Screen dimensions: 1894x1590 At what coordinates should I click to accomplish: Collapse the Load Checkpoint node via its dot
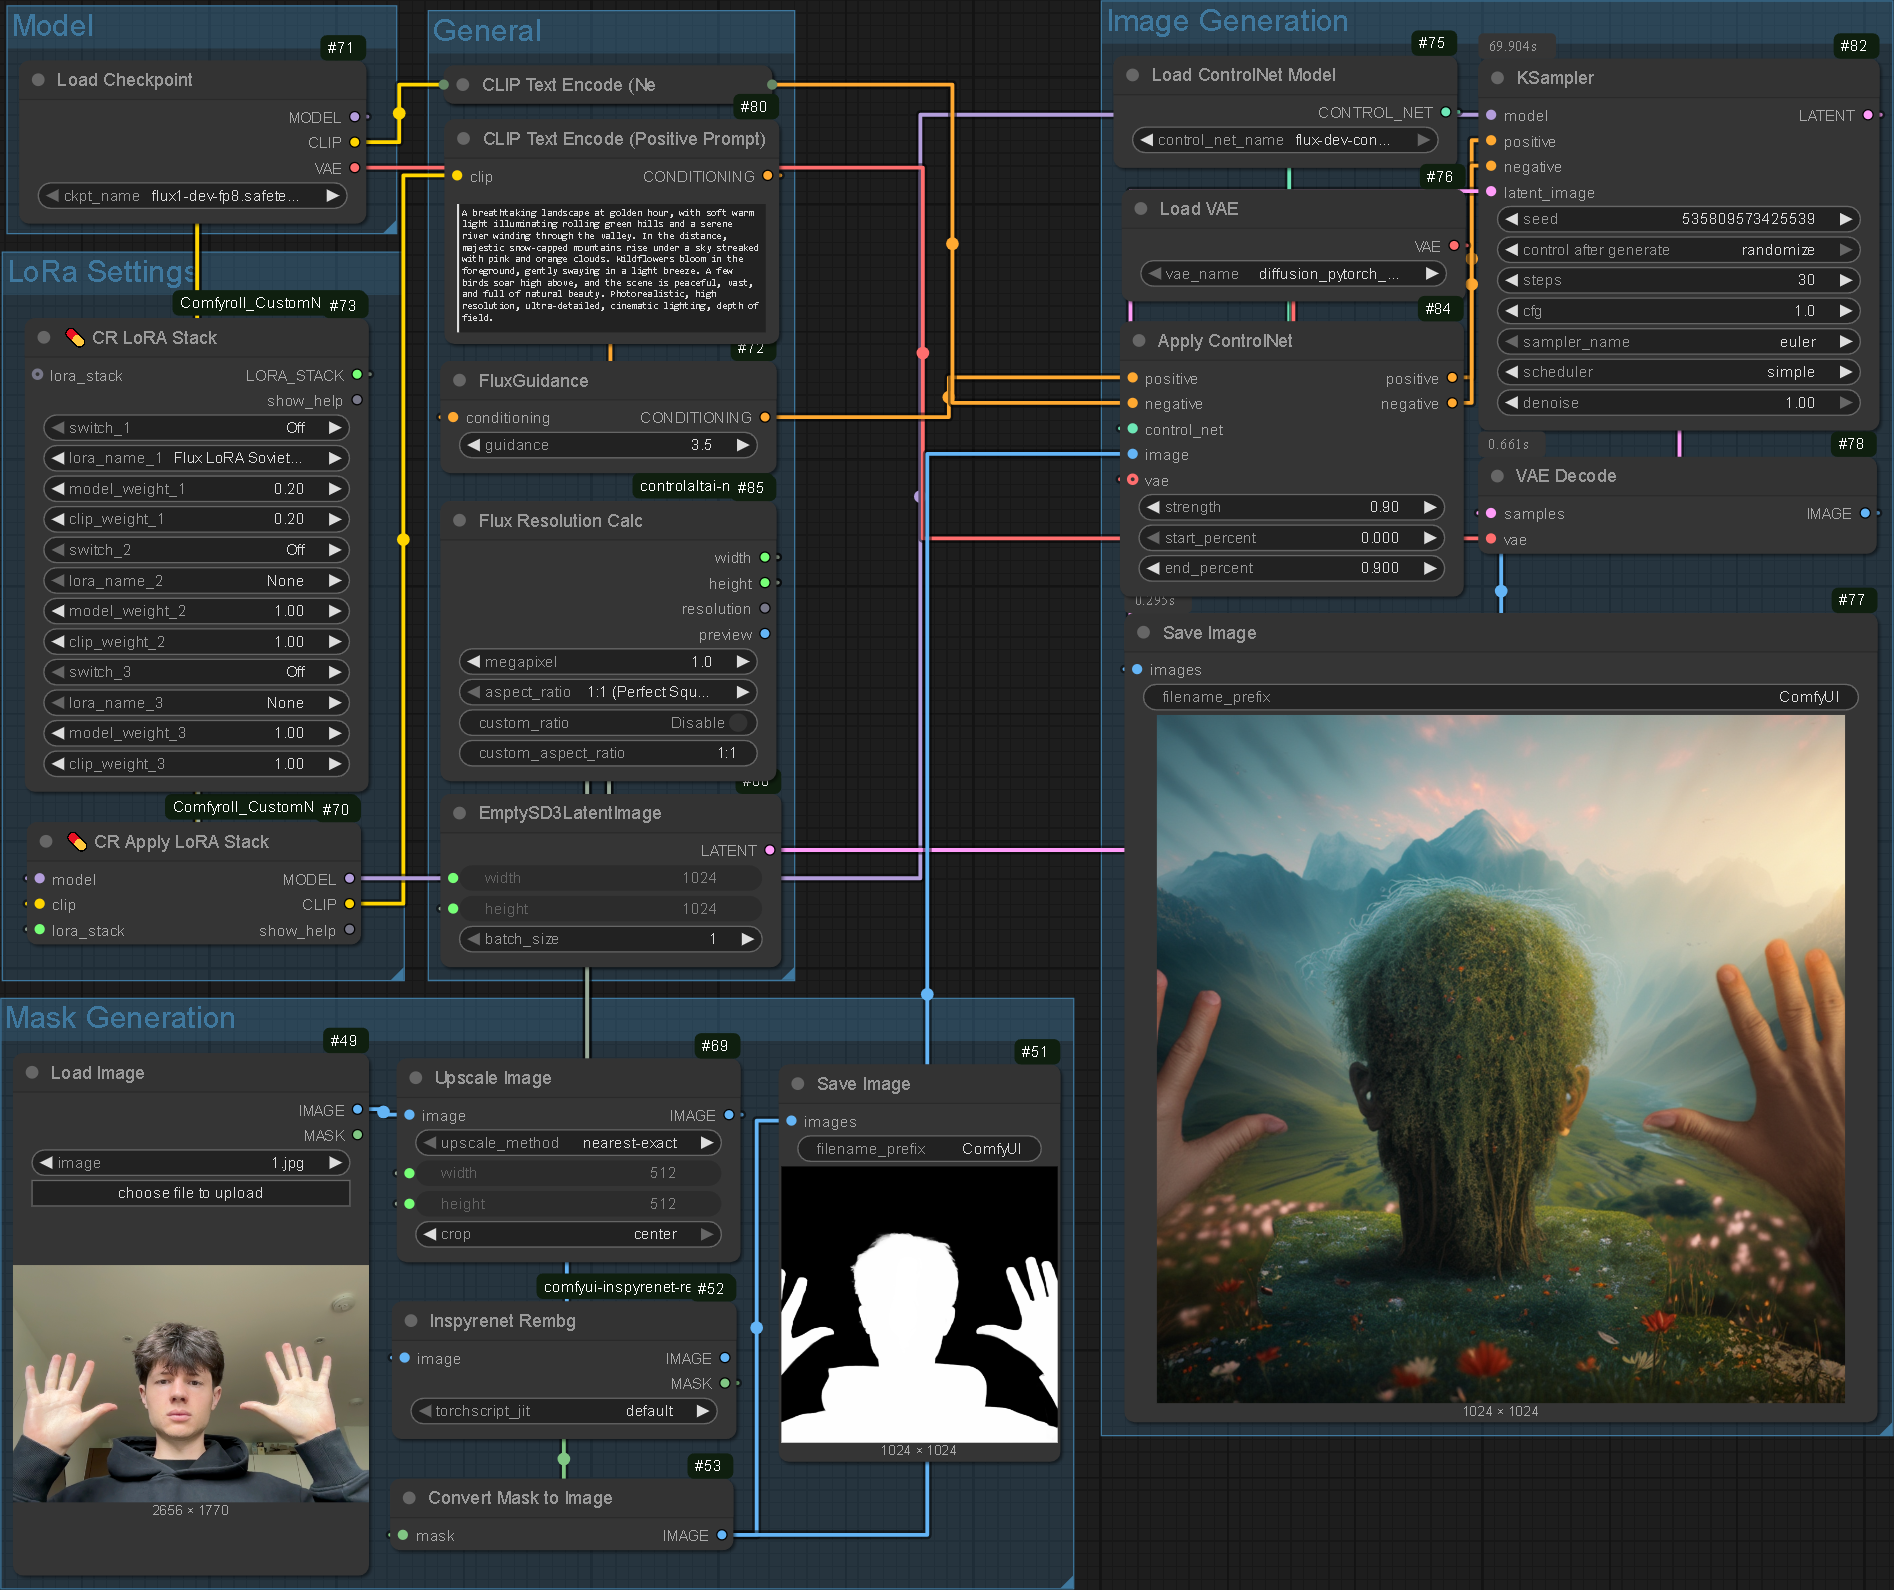(x=38, y=80)
